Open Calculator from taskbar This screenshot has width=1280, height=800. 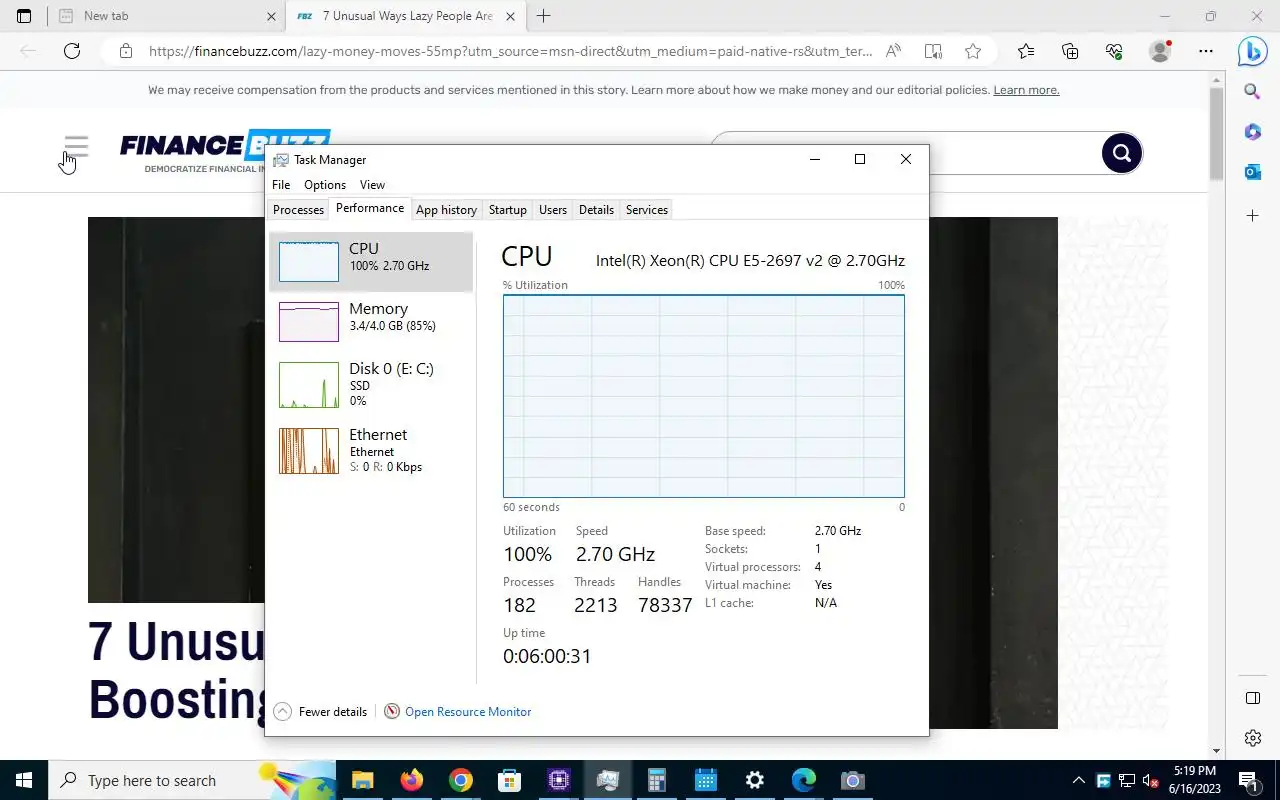pyautogui.click(x=657, y=780)
